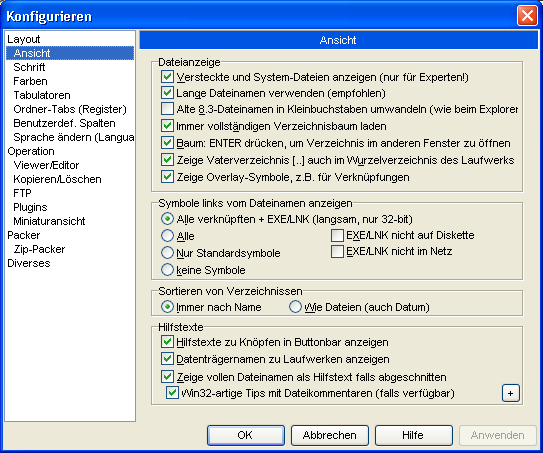Disable Versteckte und System-Dateien anzeigen checkbox
543x453 pixels.
[167, 77]
